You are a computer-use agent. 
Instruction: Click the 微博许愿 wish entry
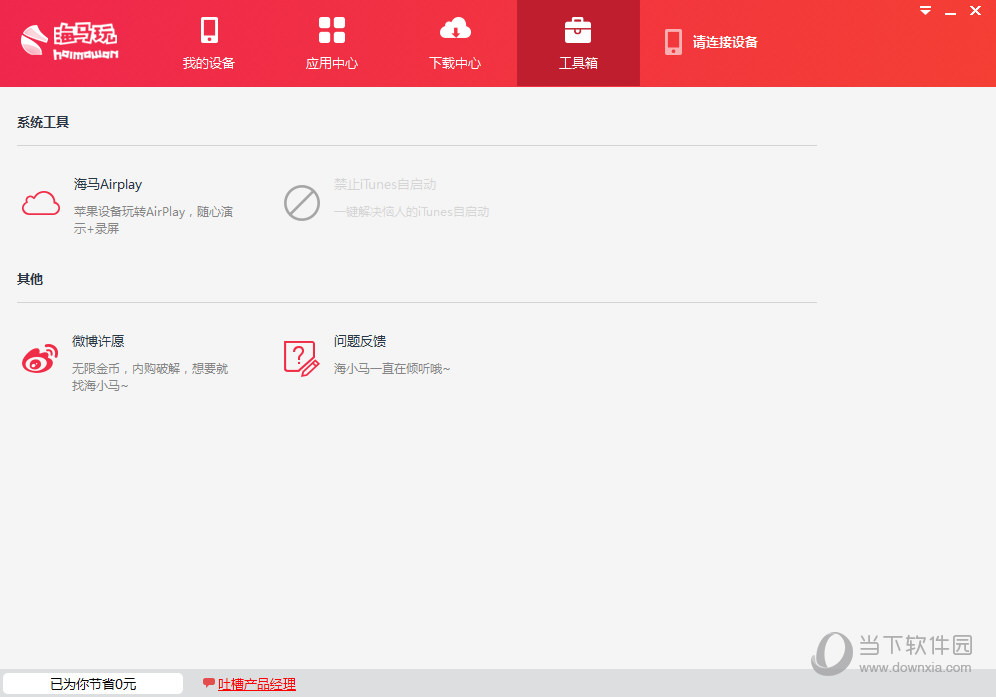tap(97, 341)
